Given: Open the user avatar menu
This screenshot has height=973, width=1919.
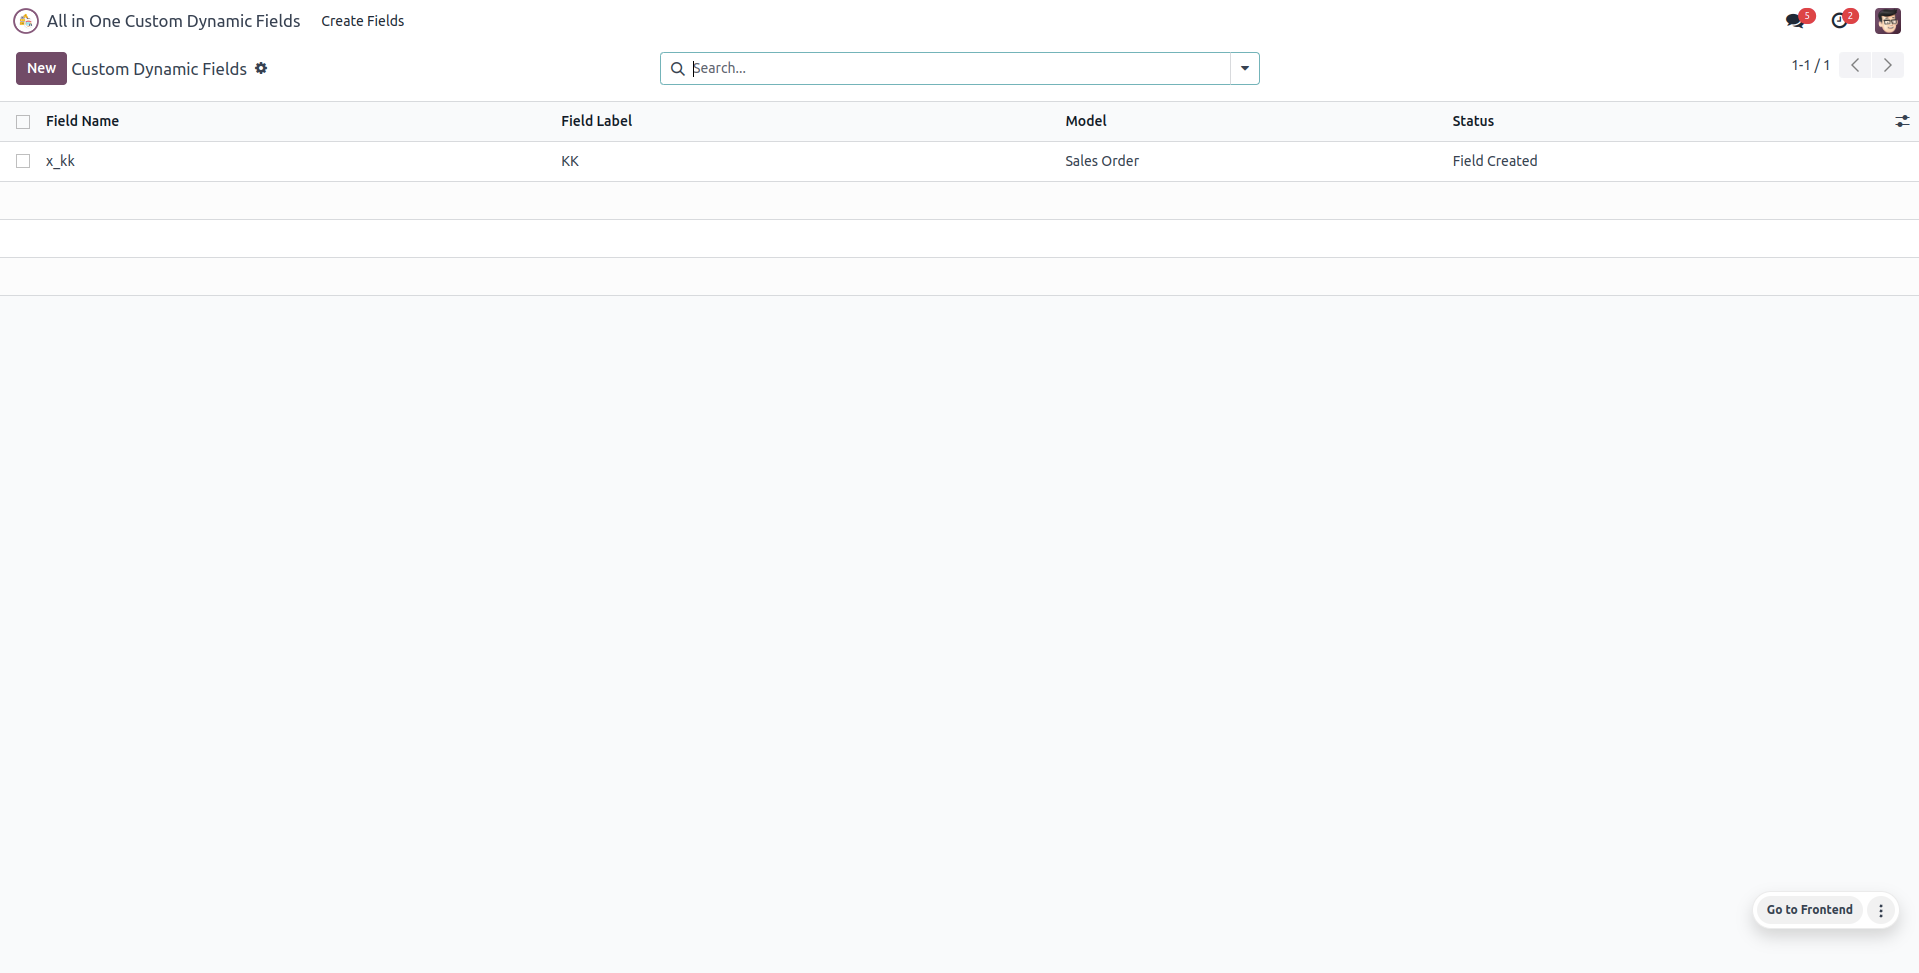Looking at the screenshot, I should point(1887,20).
